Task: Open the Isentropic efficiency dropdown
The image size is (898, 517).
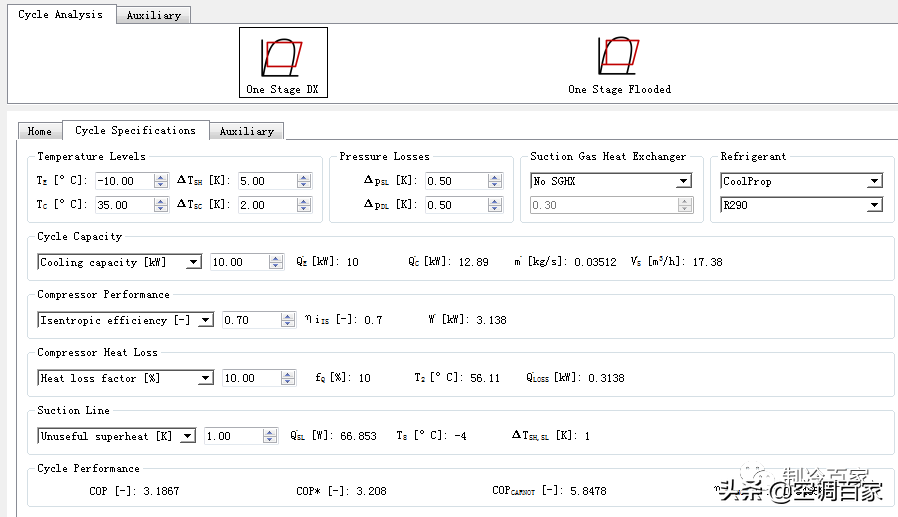Action: tap(205, 320)
